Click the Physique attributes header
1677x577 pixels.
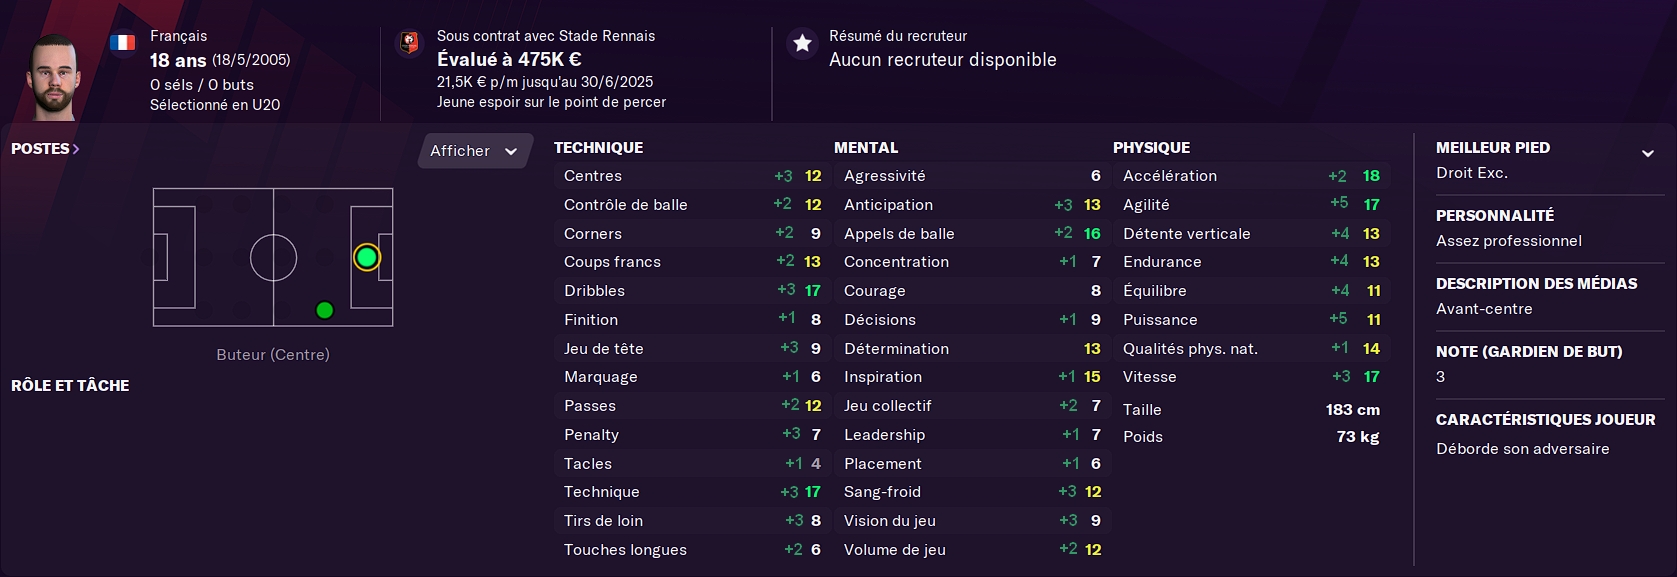tap(1151, 147)
